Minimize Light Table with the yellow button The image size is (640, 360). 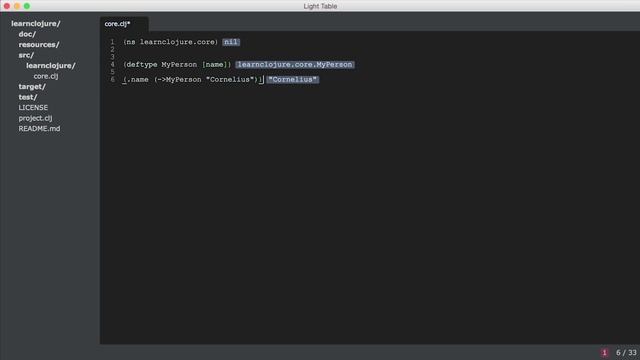(x=17, y=6)
